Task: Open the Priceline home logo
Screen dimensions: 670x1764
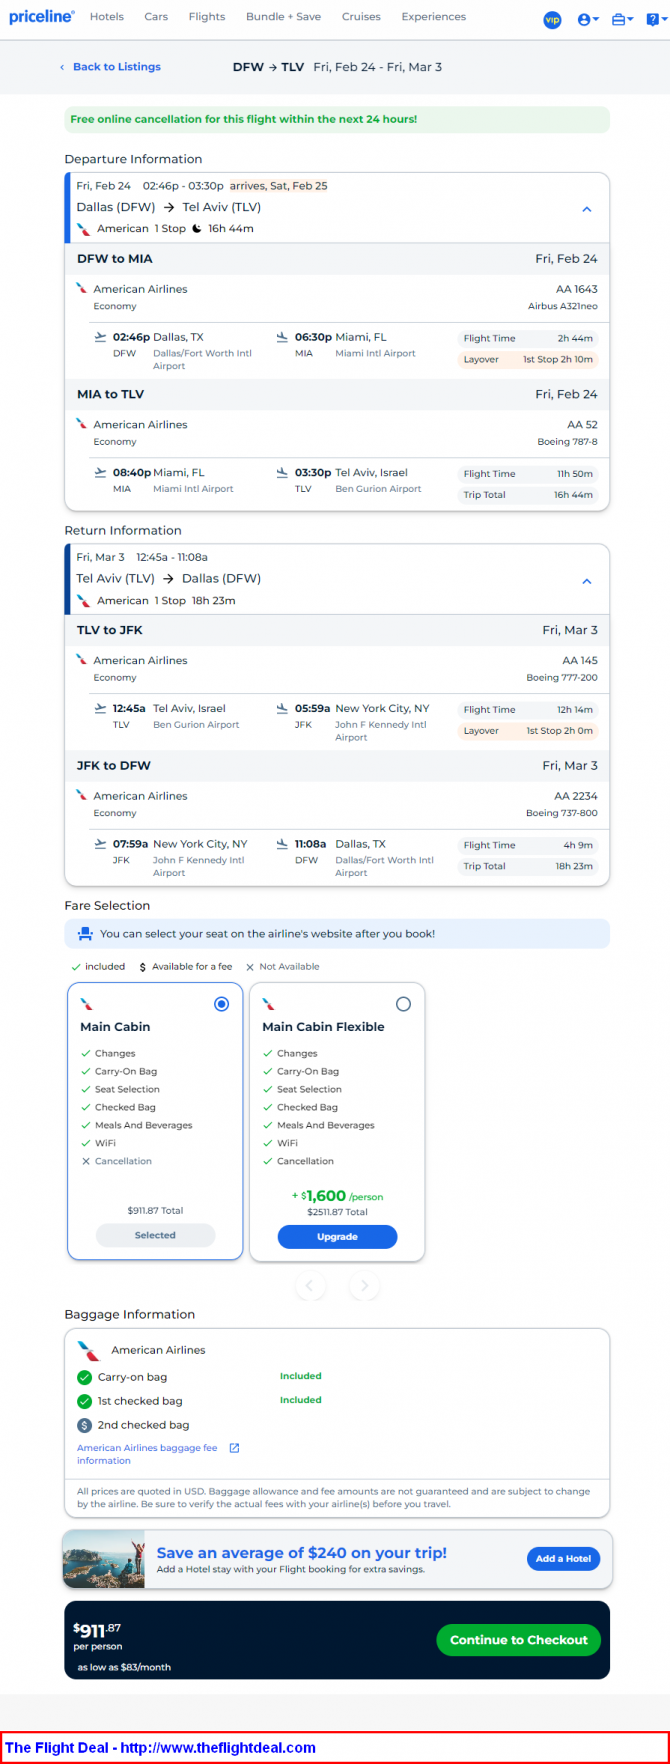Action: pyautogui.click(x=42, y=17)
